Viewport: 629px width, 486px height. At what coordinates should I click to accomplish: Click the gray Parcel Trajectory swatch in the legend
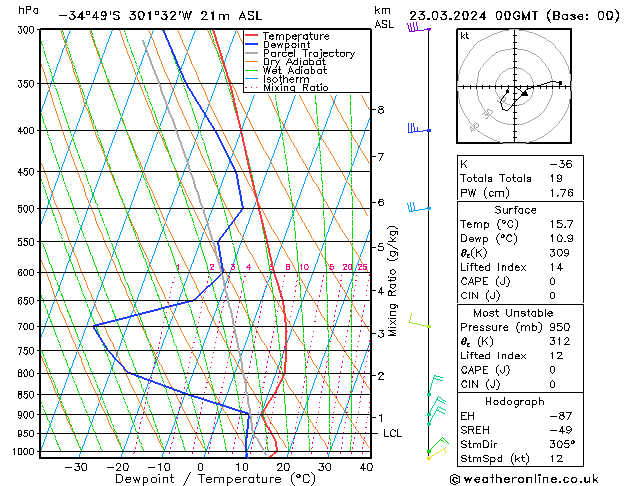pos(252,53)
